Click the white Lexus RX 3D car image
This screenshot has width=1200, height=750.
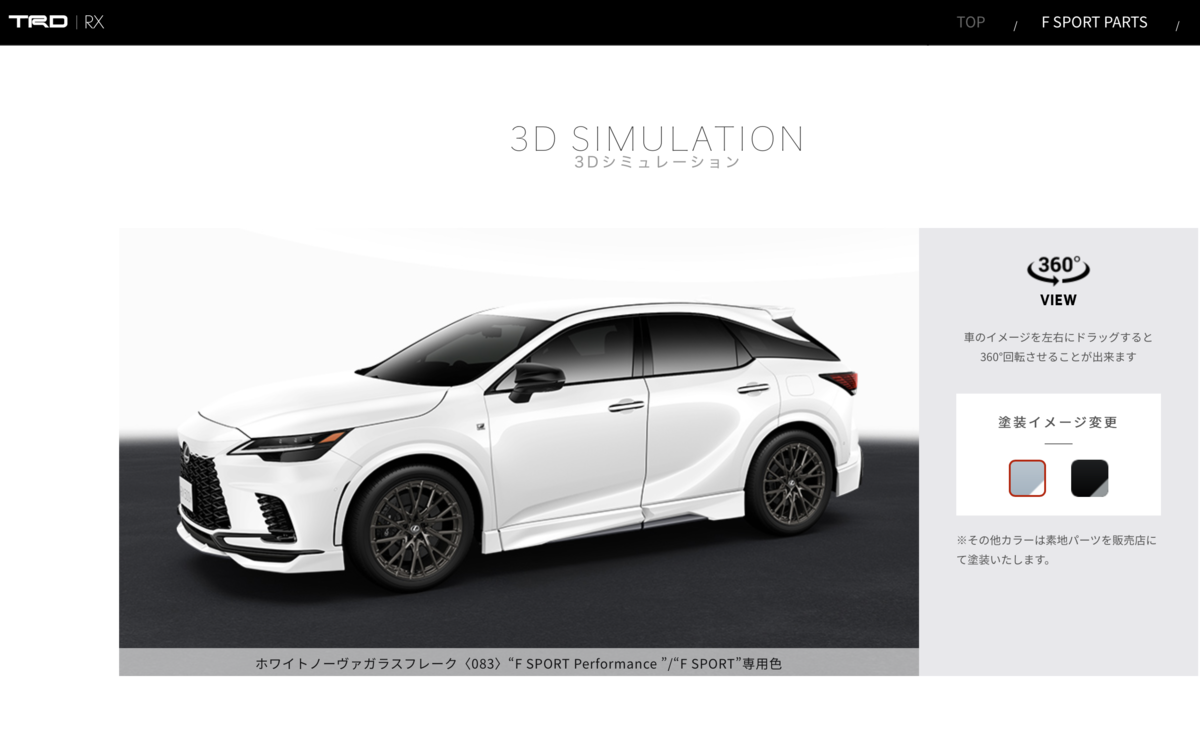click(x=518, y=440)
